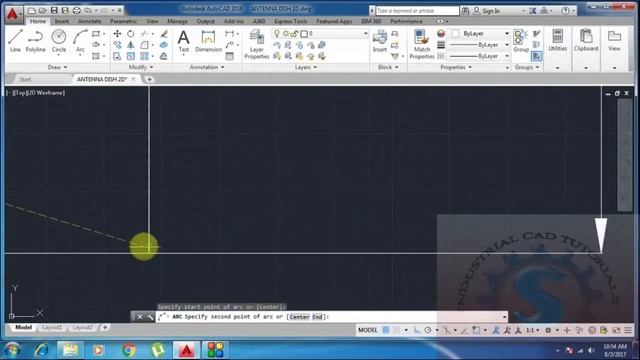
Task: Click the Scale tool icon
Action: click(131, 56)
